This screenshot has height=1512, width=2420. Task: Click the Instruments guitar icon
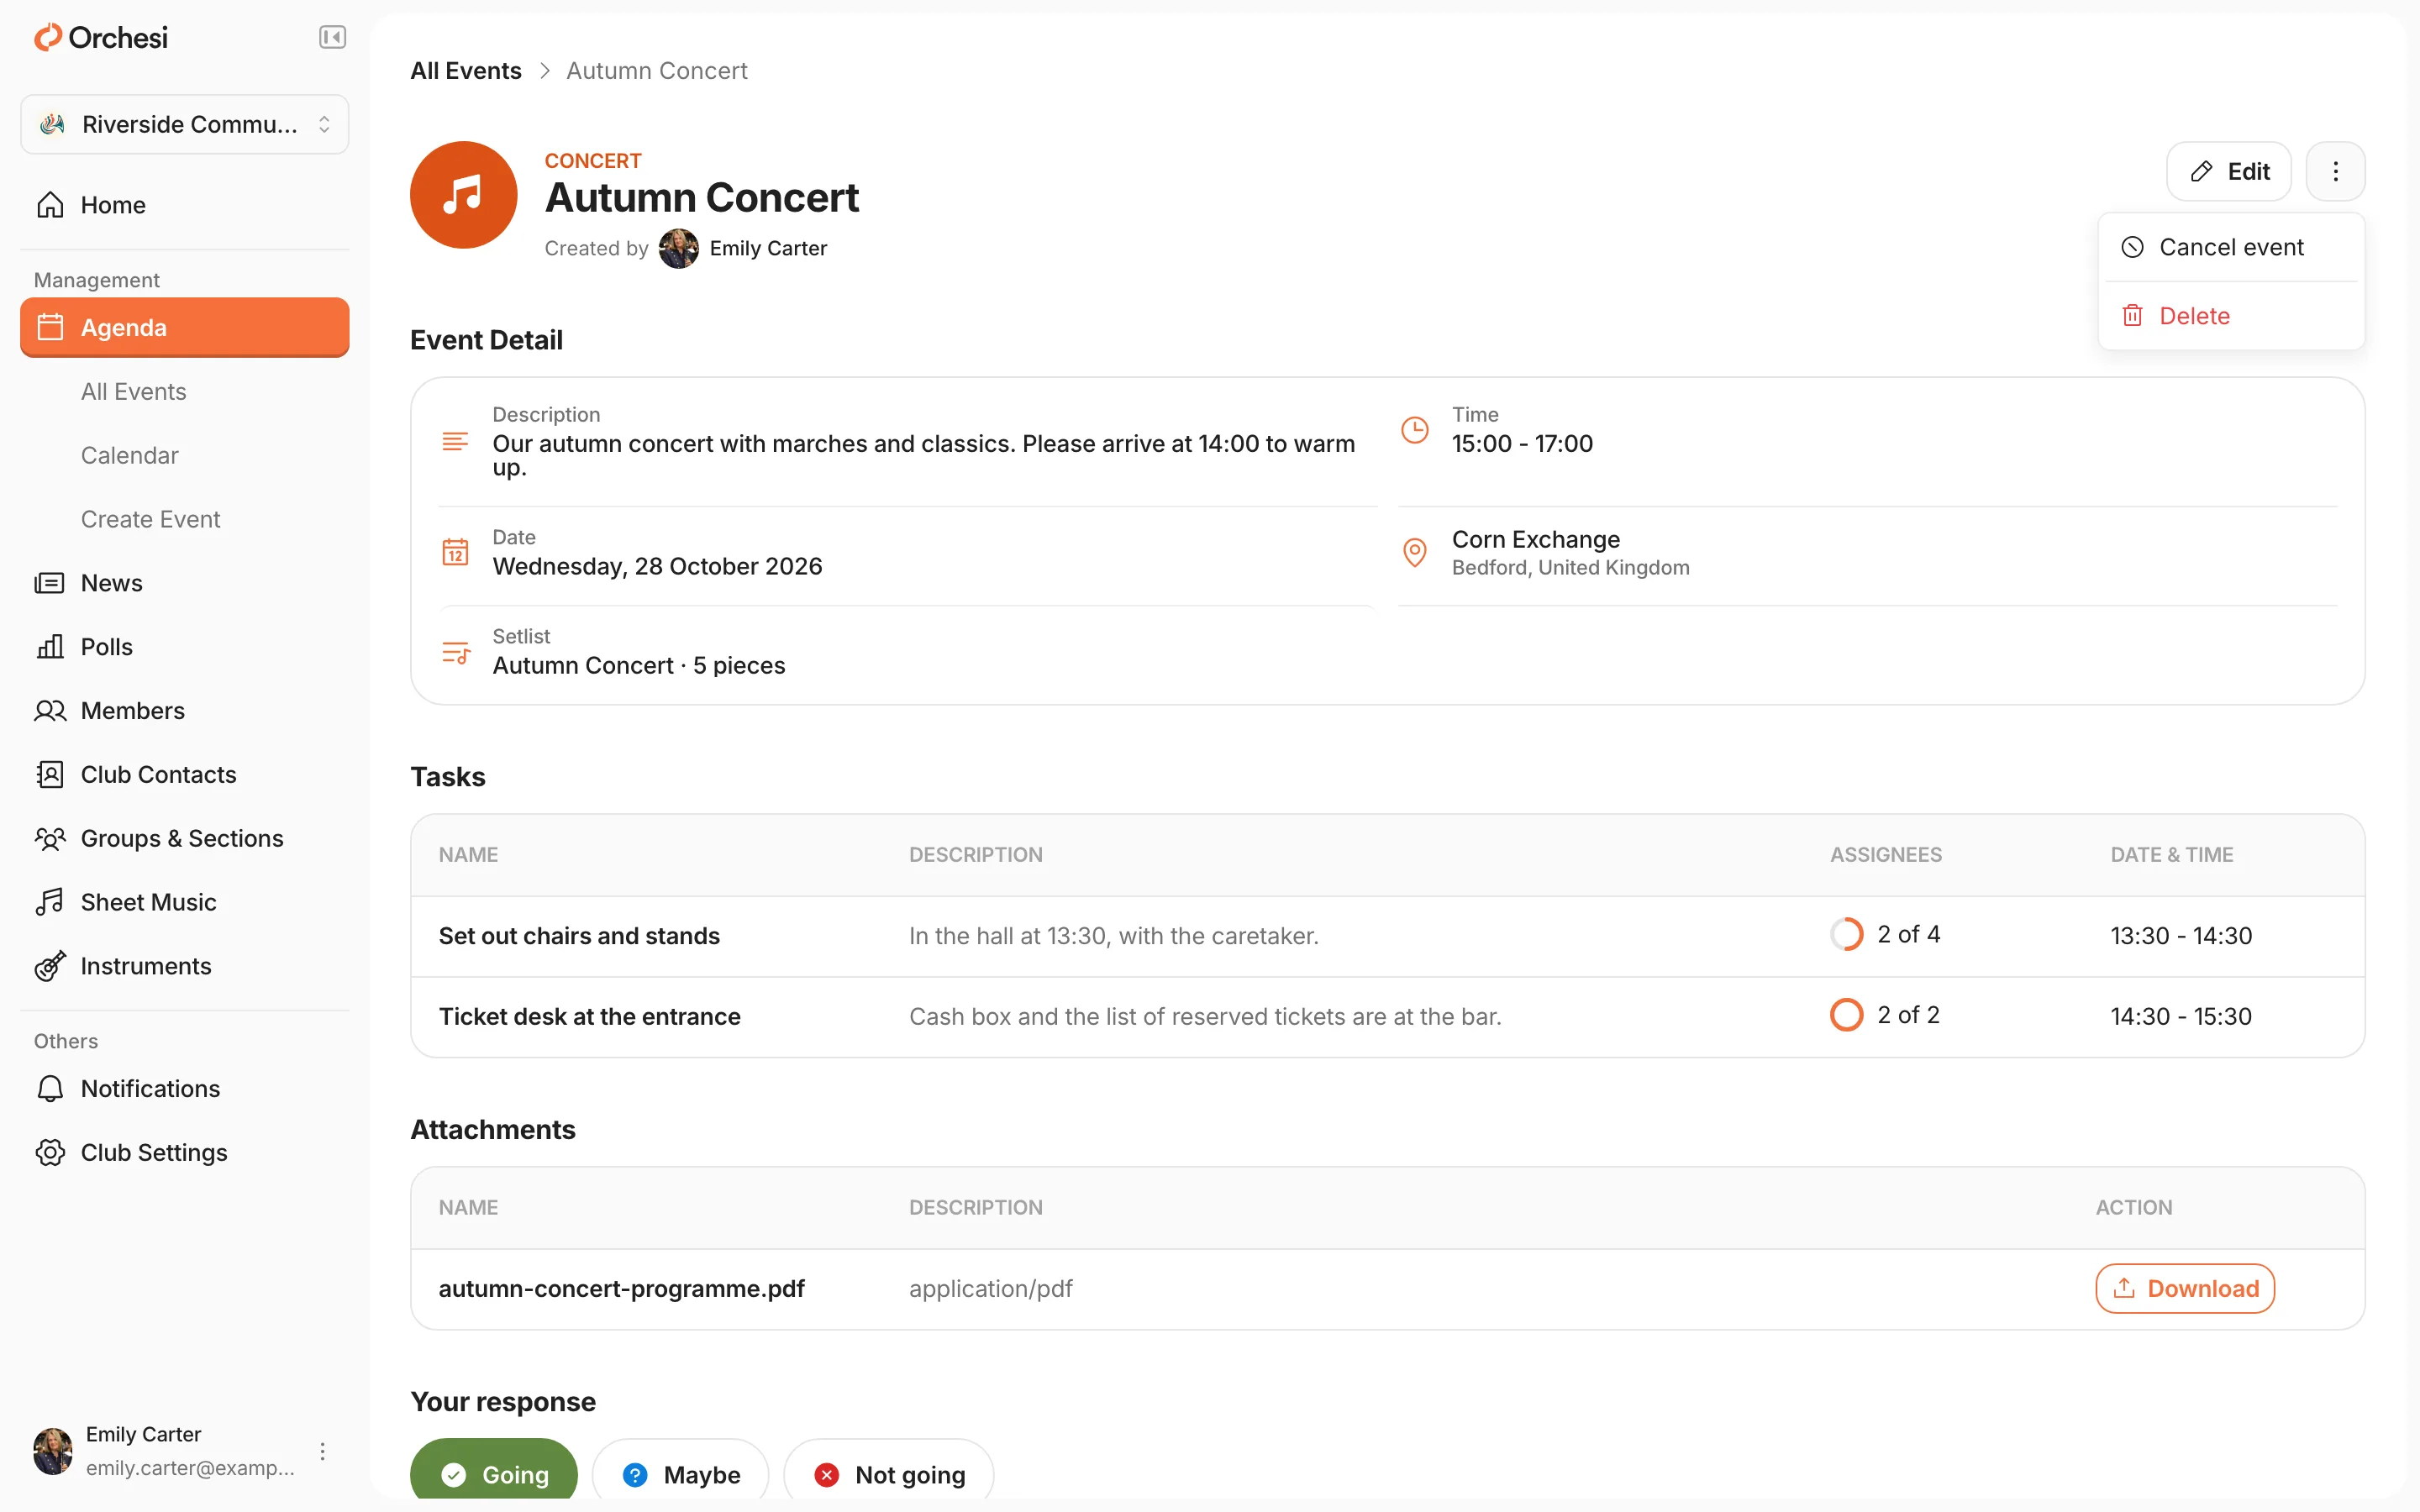click(x=50, y=966)
